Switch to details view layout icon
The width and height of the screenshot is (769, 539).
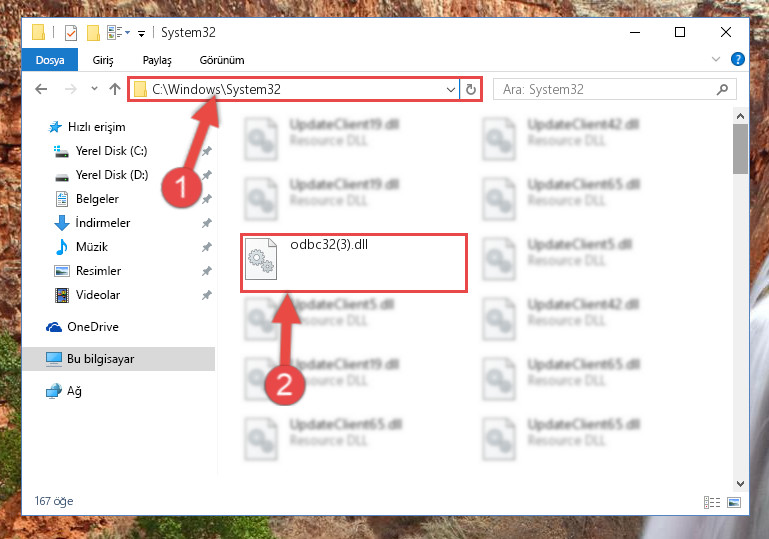tap(712, 502)
